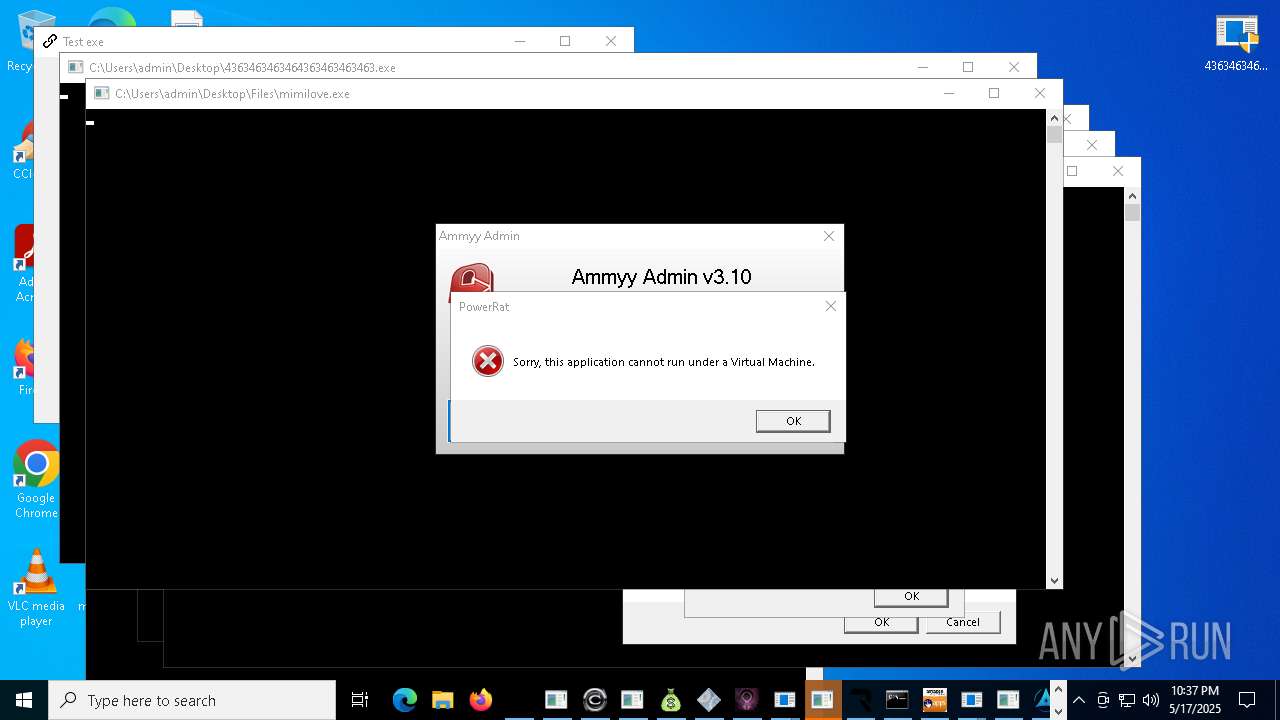Close the mimilove.exe console window
This screenshot has width=1280, height=720.
pos(1040,93)
